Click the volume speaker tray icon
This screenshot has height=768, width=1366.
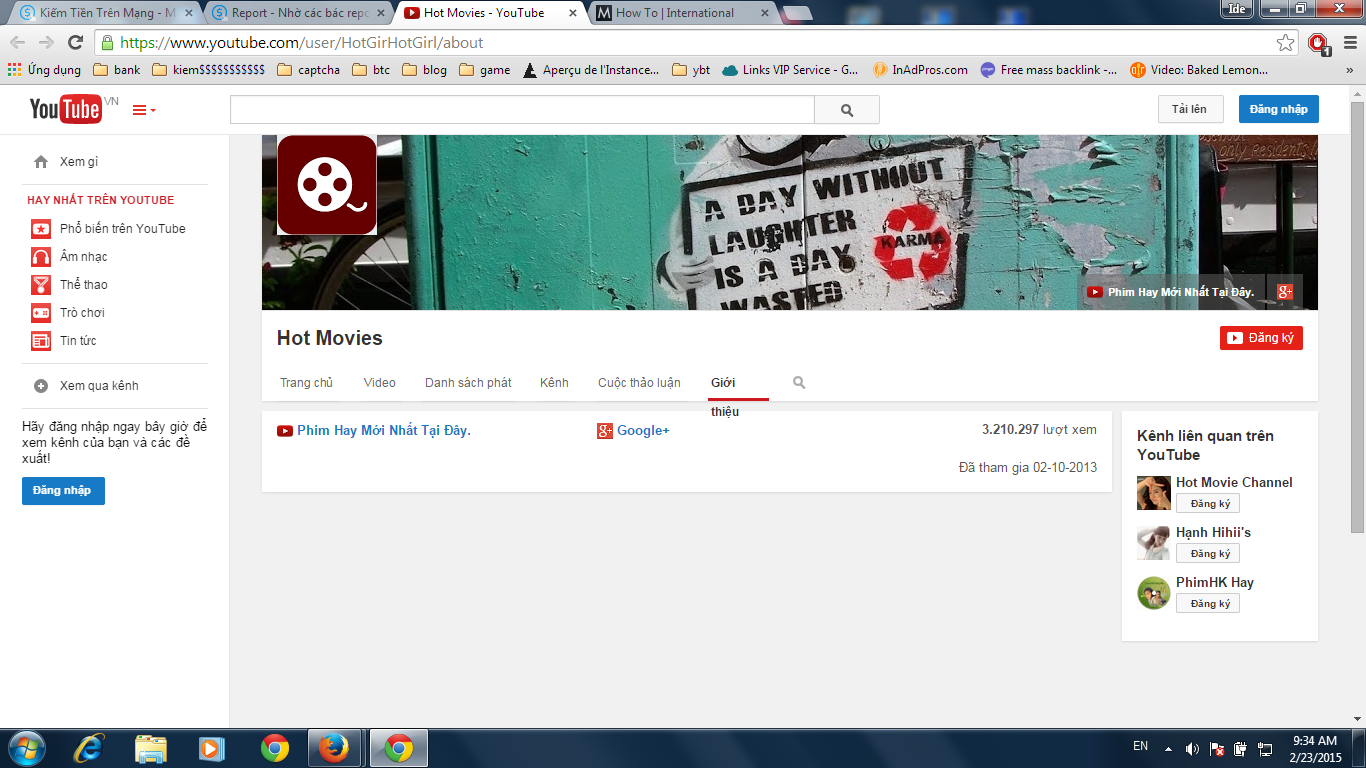click(x=1193, y=748)
